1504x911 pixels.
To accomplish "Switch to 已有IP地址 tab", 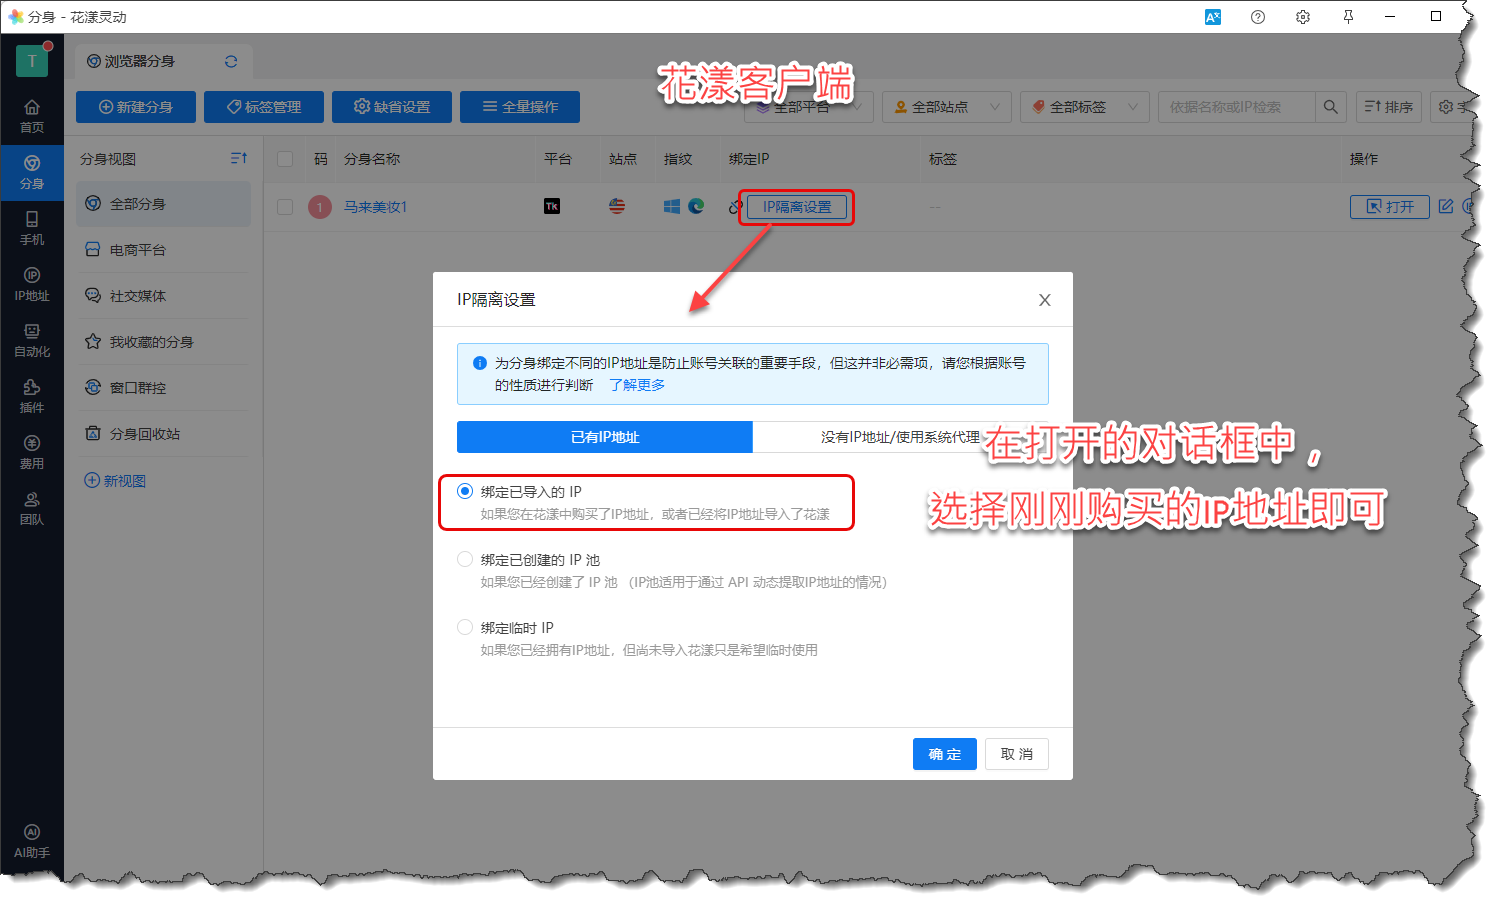I will click(x=605, y=437).
